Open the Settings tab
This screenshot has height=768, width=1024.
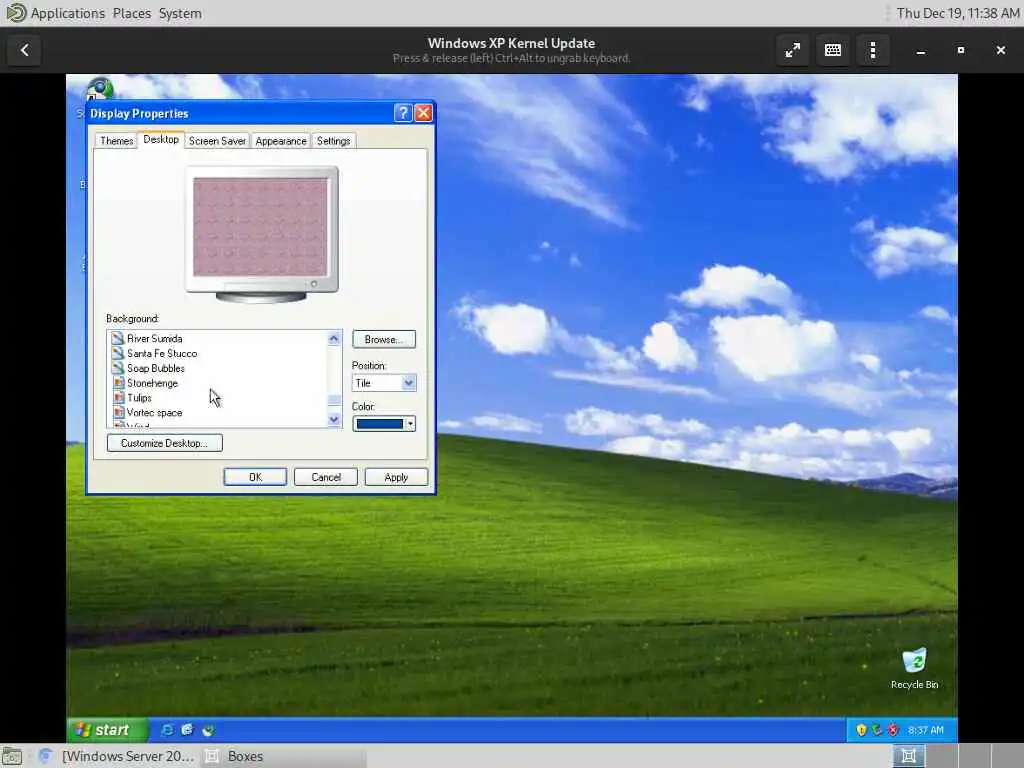tap(334, 141)
